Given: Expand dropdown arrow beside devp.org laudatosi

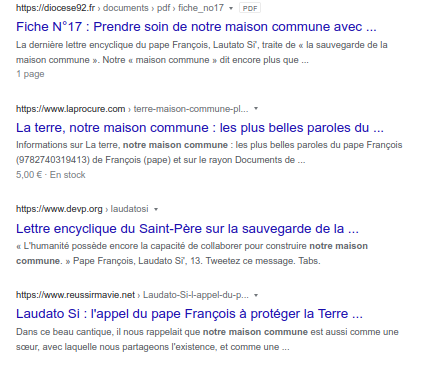Looking at the screenshot, I should tap(156, 209).
